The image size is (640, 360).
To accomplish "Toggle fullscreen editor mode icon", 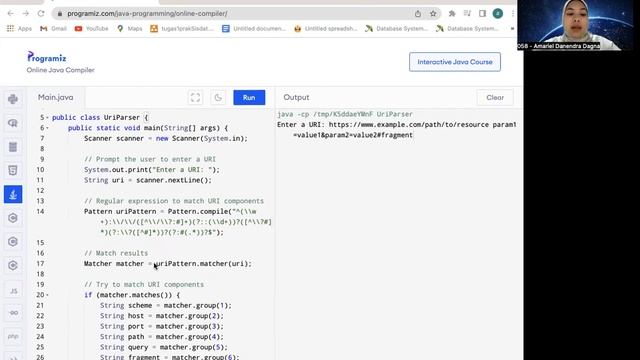I will coord(196,98).
